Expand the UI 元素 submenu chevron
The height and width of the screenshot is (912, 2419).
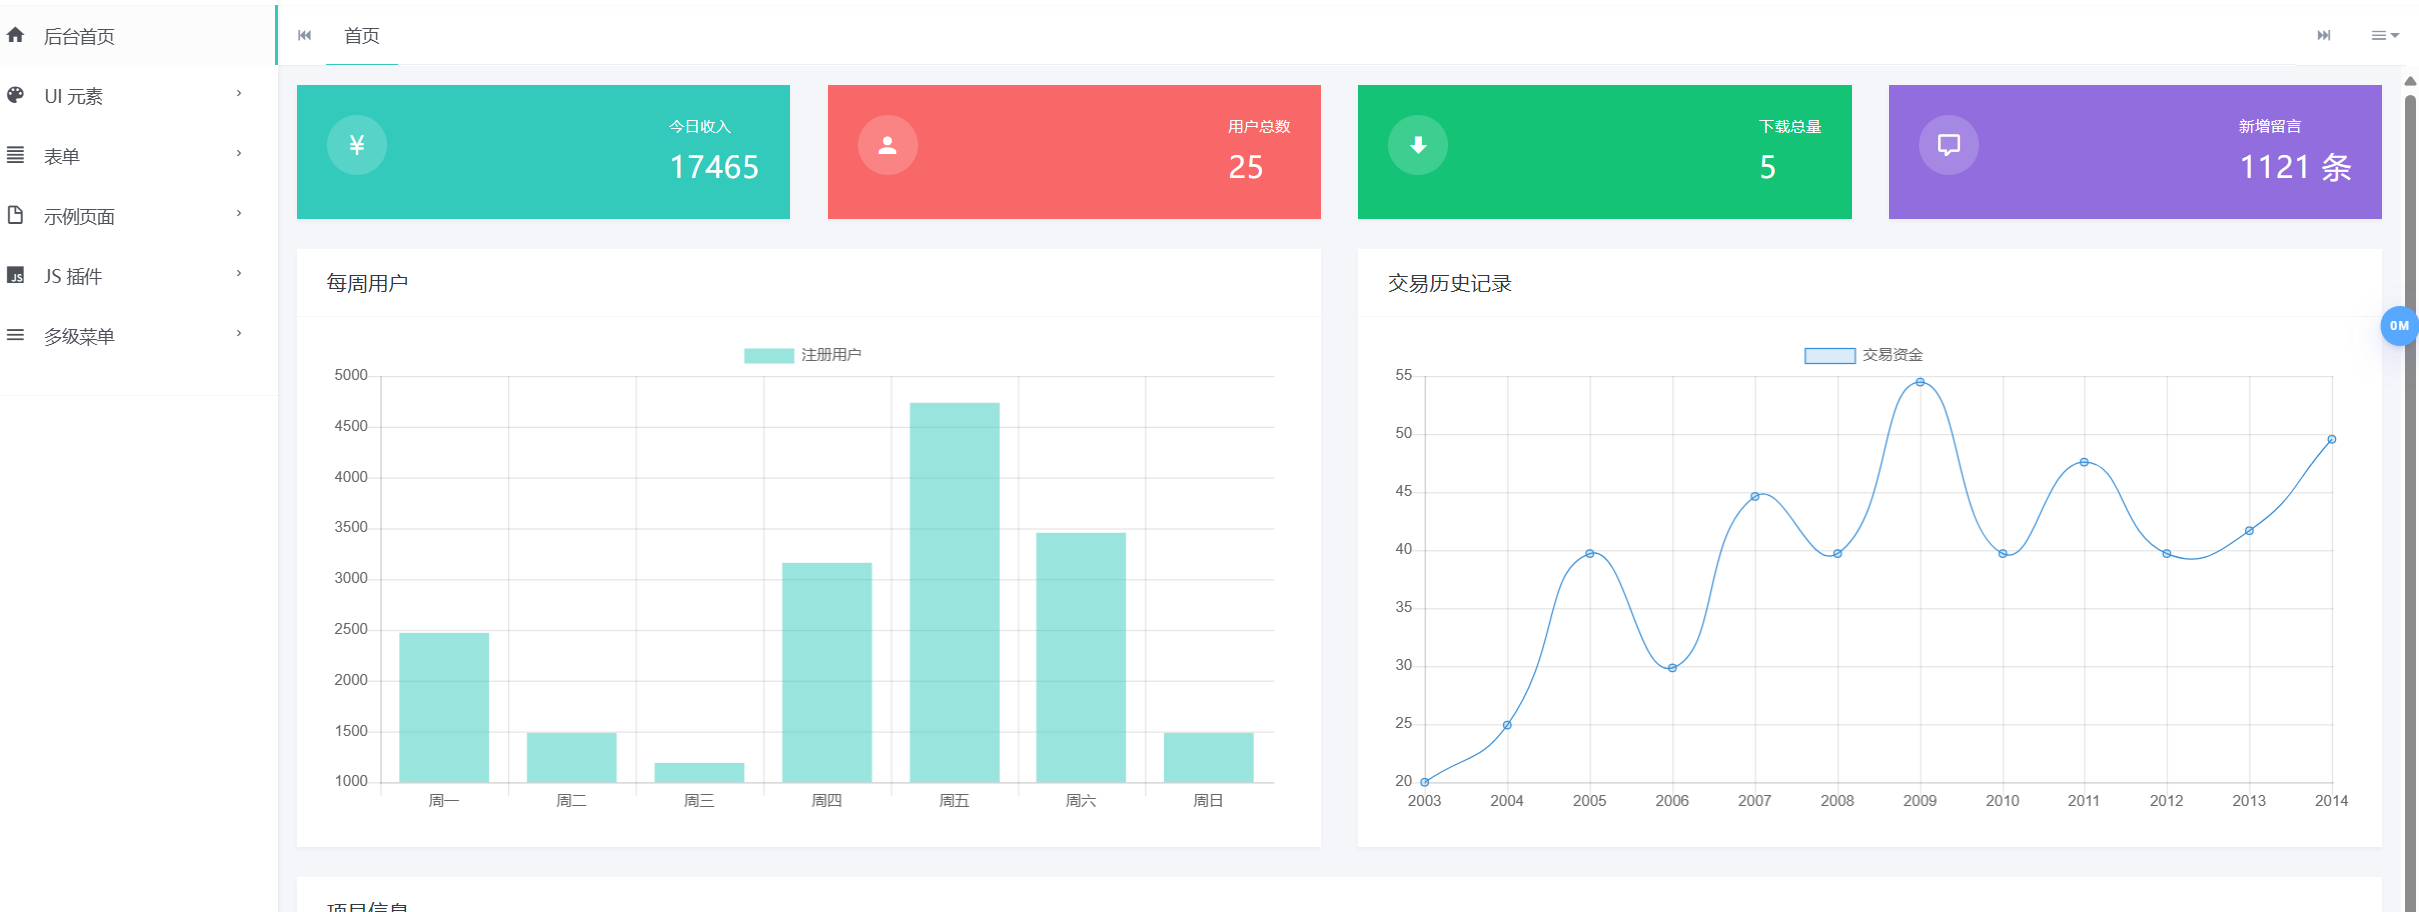(x=239, y=93)
